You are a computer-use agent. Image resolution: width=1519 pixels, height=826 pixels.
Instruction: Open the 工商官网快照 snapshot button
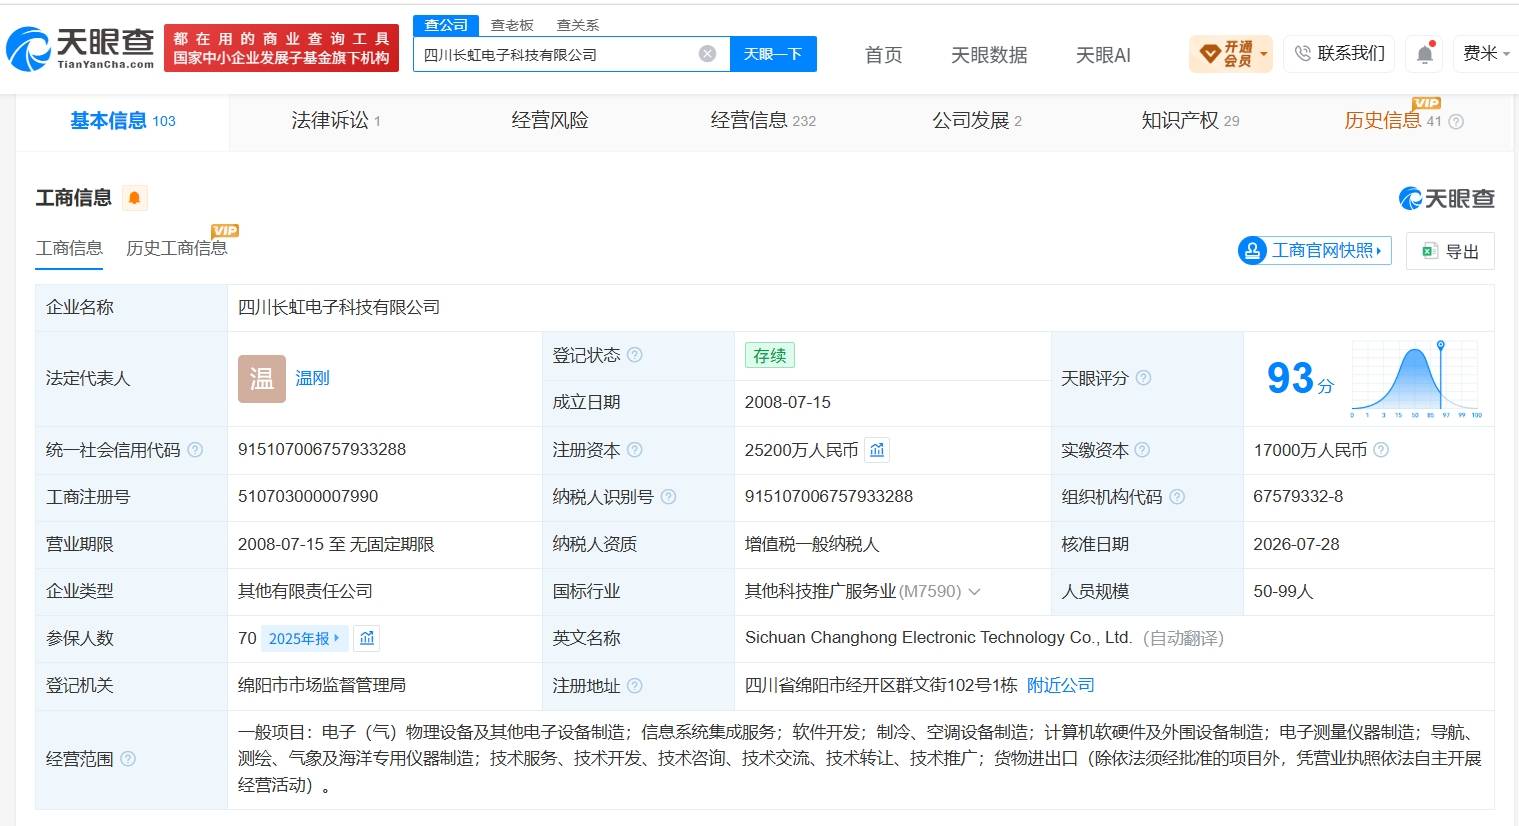pyautogui.click(x=1314, y=251)
